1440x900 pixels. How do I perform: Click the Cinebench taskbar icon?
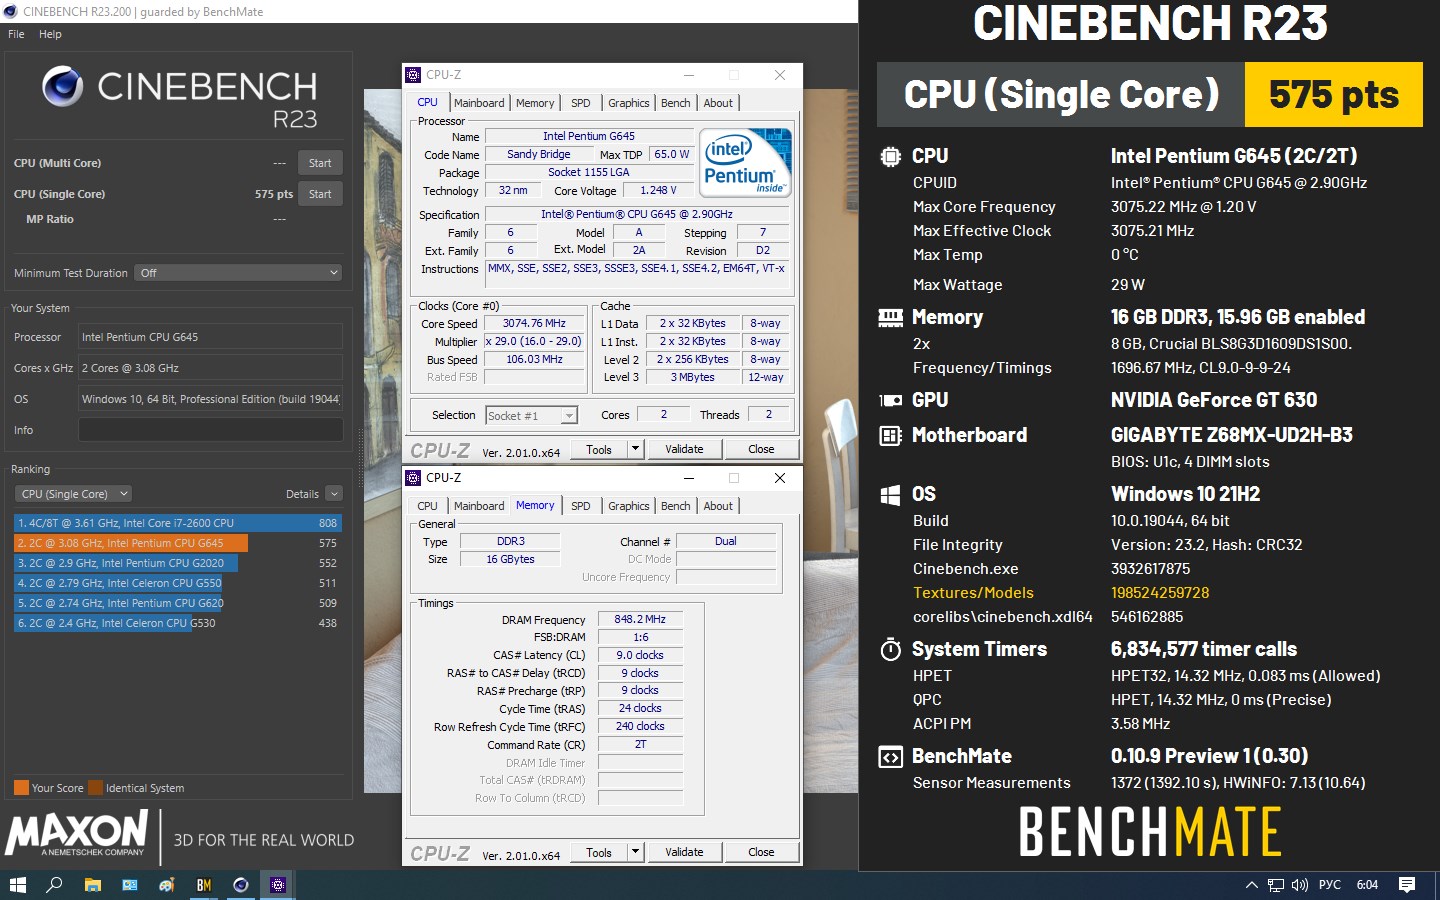(241, 885)
